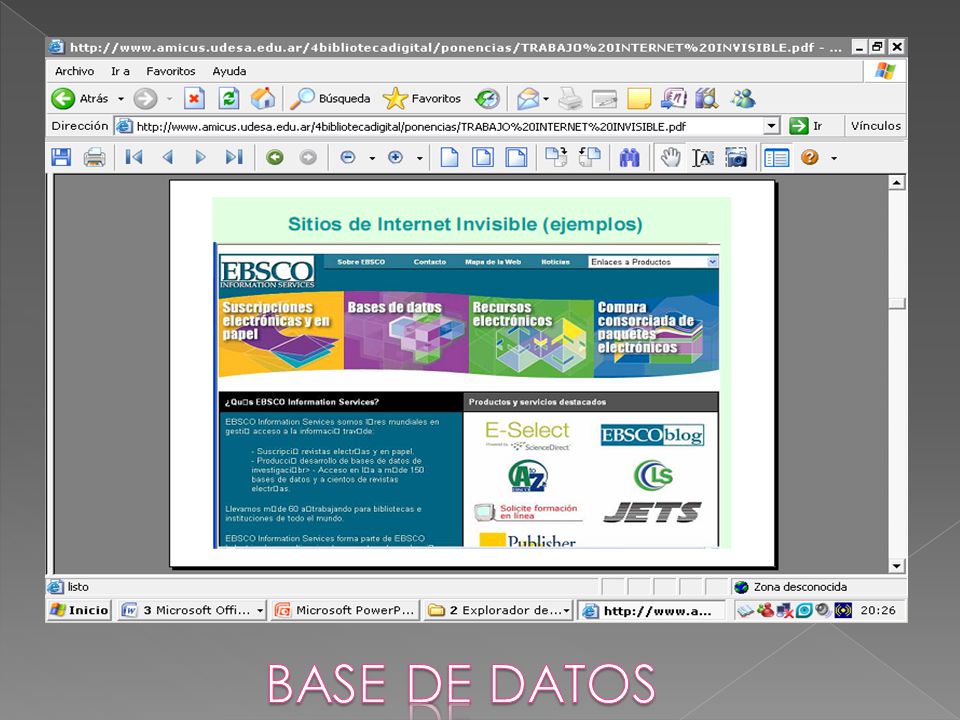Click the Sobre EBSCO link
The image size is (960, 720).
point(361,262)
